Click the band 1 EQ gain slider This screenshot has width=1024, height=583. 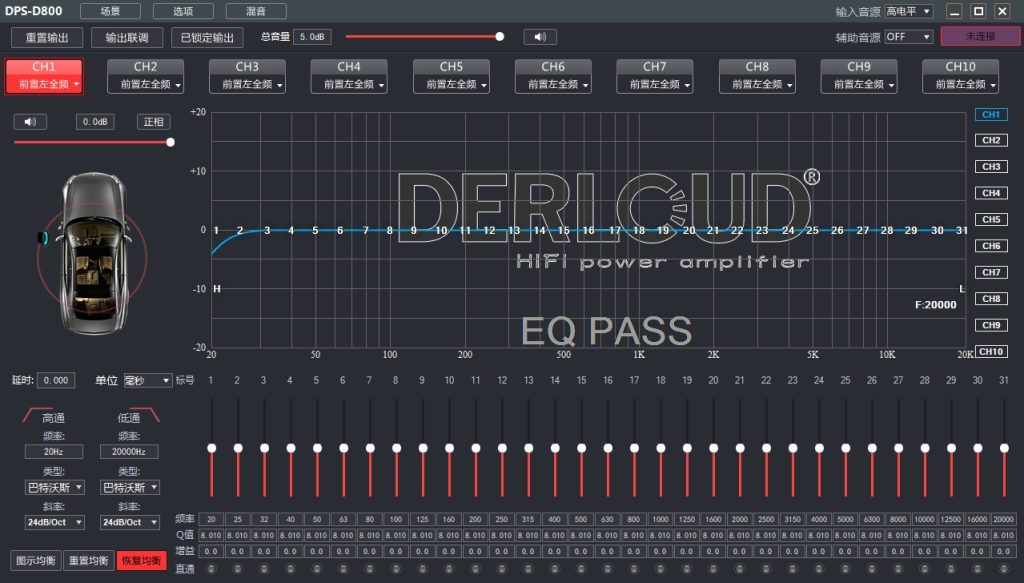[x=212, y=448]
